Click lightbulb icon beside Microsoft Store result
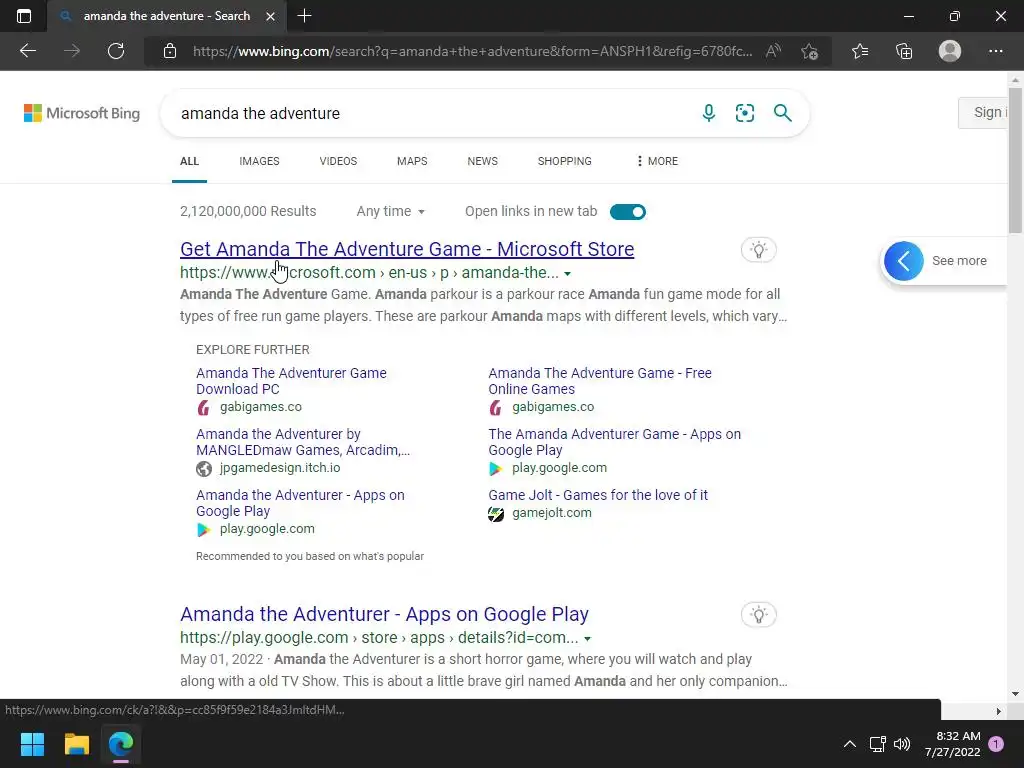 (x=758, y=249)
